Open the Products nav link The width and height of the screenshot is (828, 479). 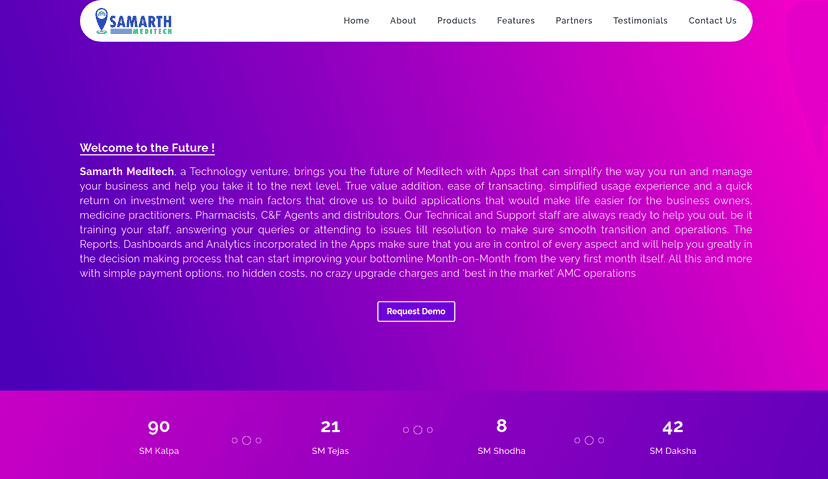point(456,21)
